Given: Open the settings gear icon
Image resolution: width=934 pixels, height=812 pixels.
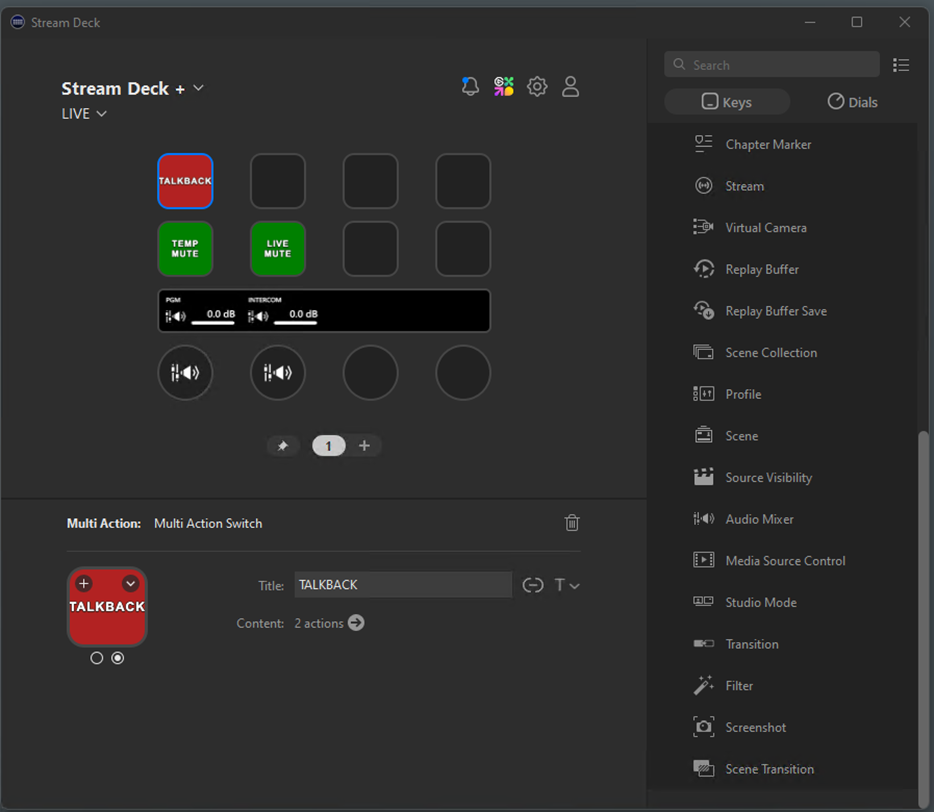Looking at the screenshot, I should [537, 87].
